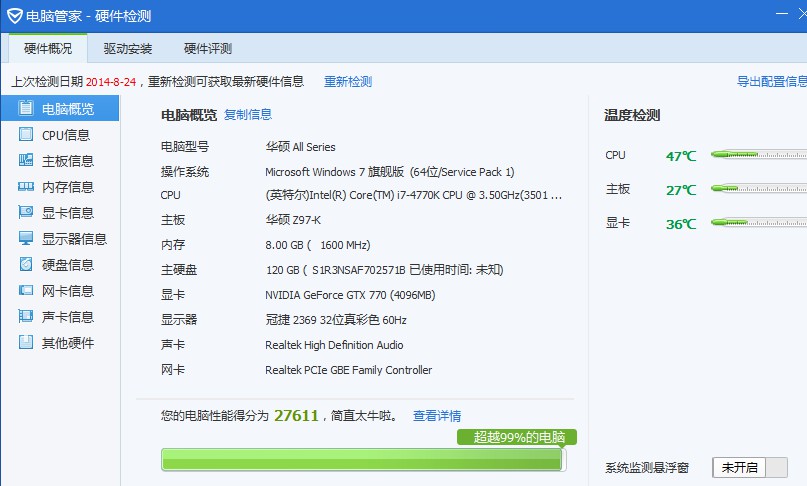Click the 冠捷 2369 display text
Image resolution: width=807 pixels, height=486 pixels.
click(x=336, y=320)
